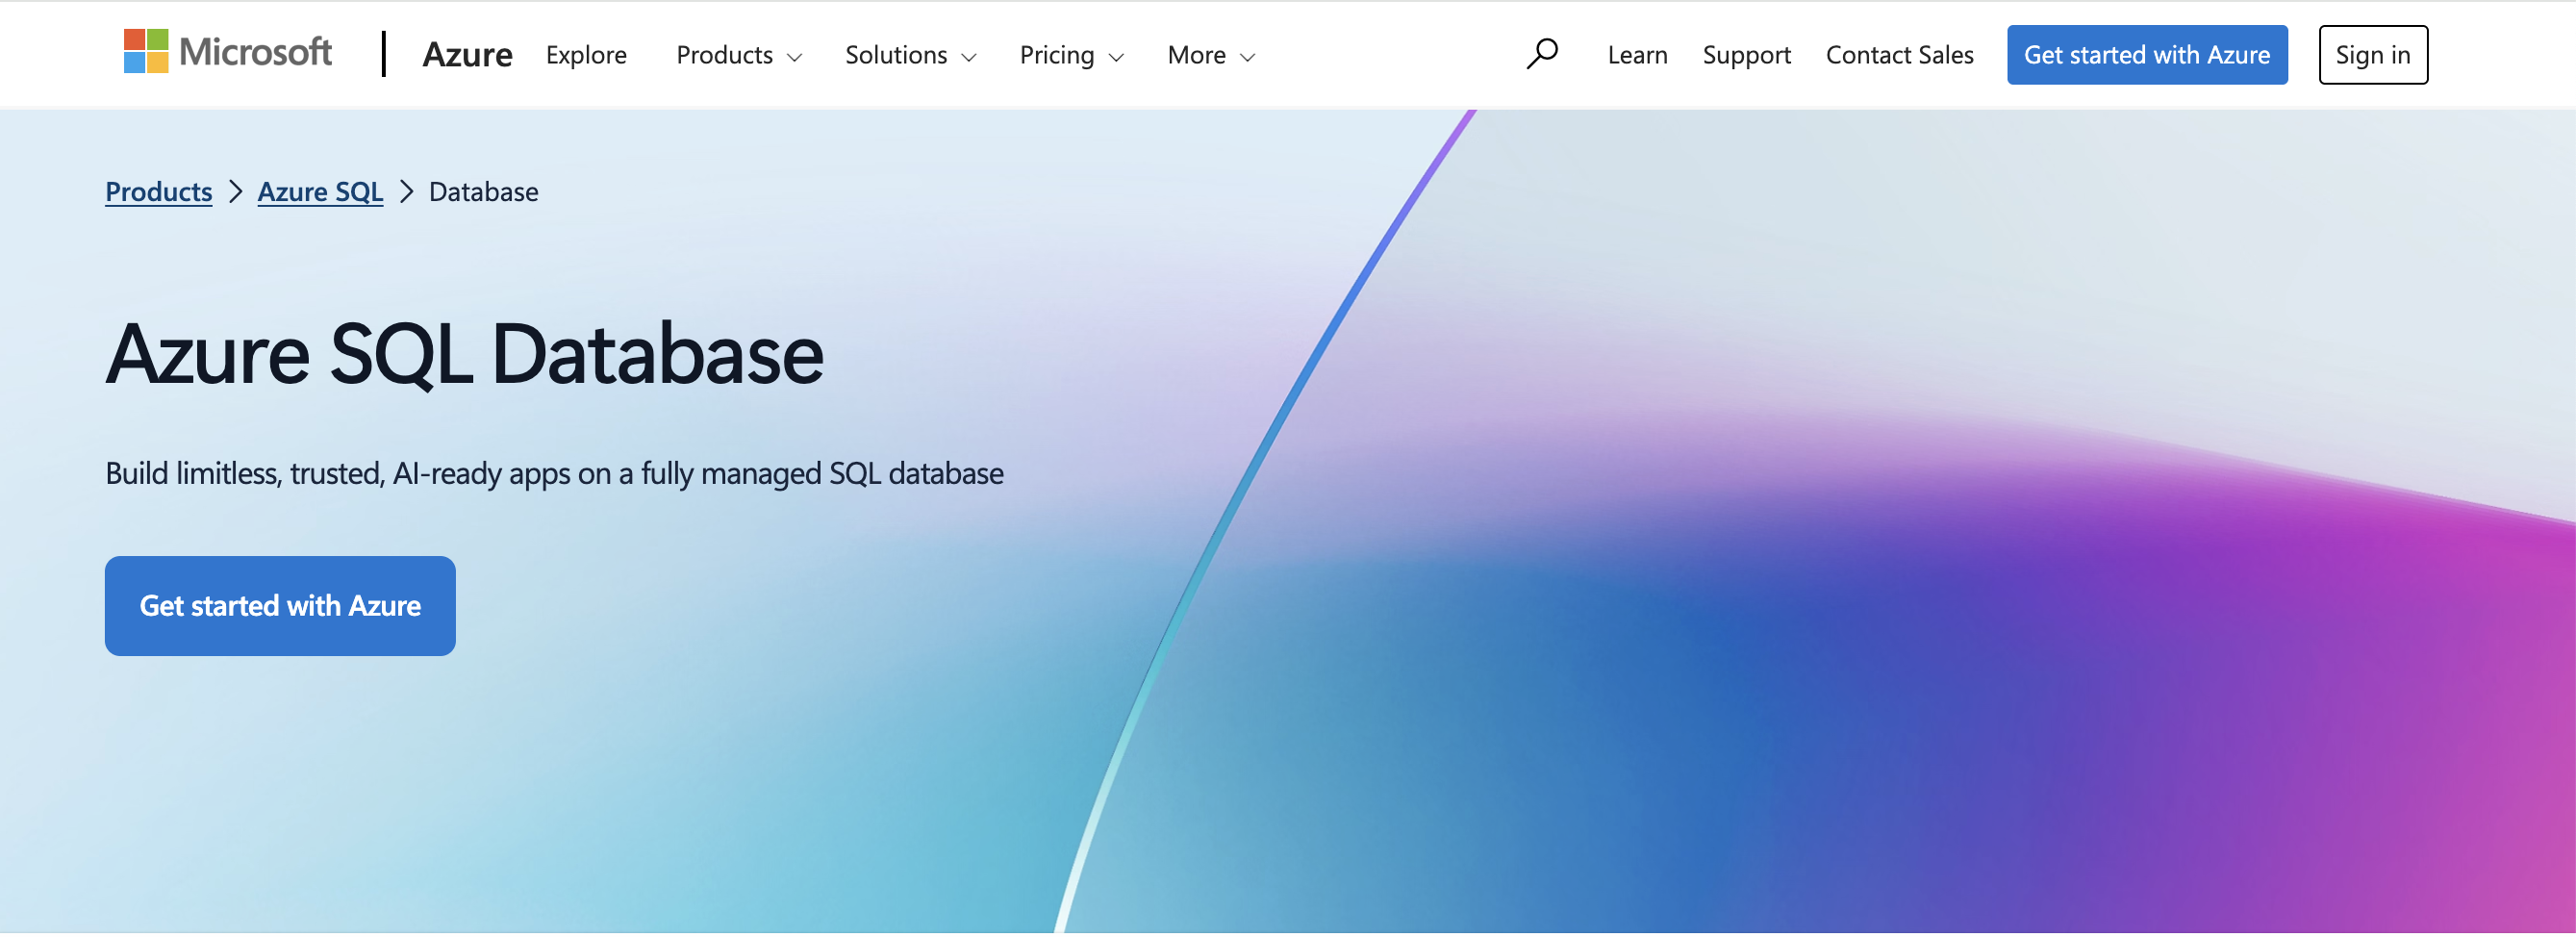
Task: Navigate to the Products breadcrumb link
Action: [159, 192]
